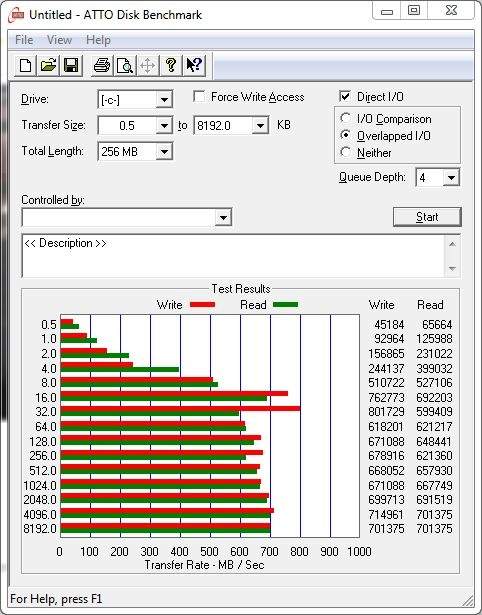Expand the Queue Depth dropdown
Screen dimensions: 482x615
[451, 178]
